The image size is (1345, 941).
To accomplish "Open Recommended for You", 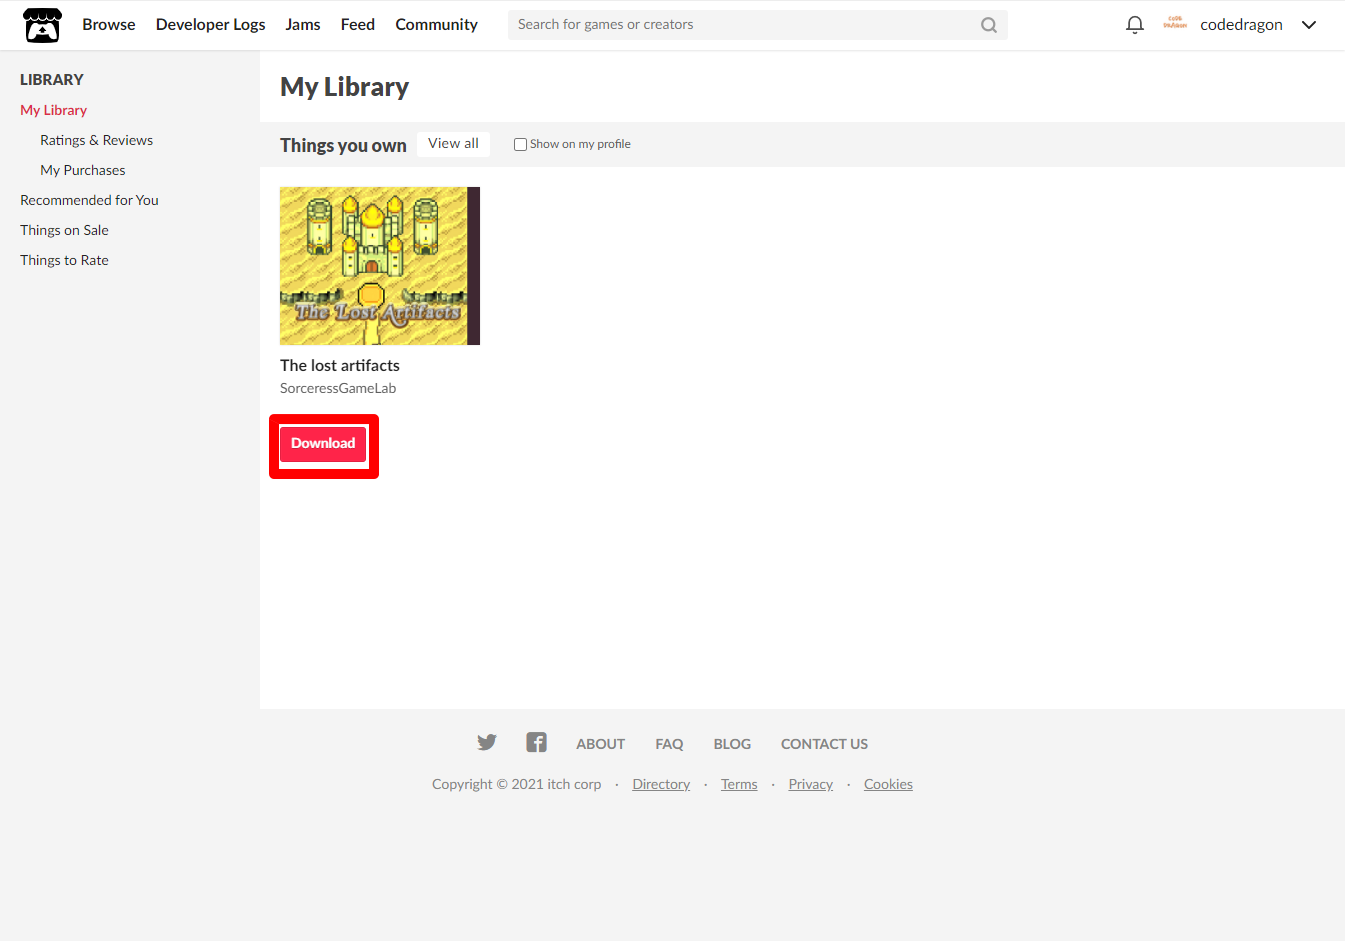I will click(x=90, y=200).
